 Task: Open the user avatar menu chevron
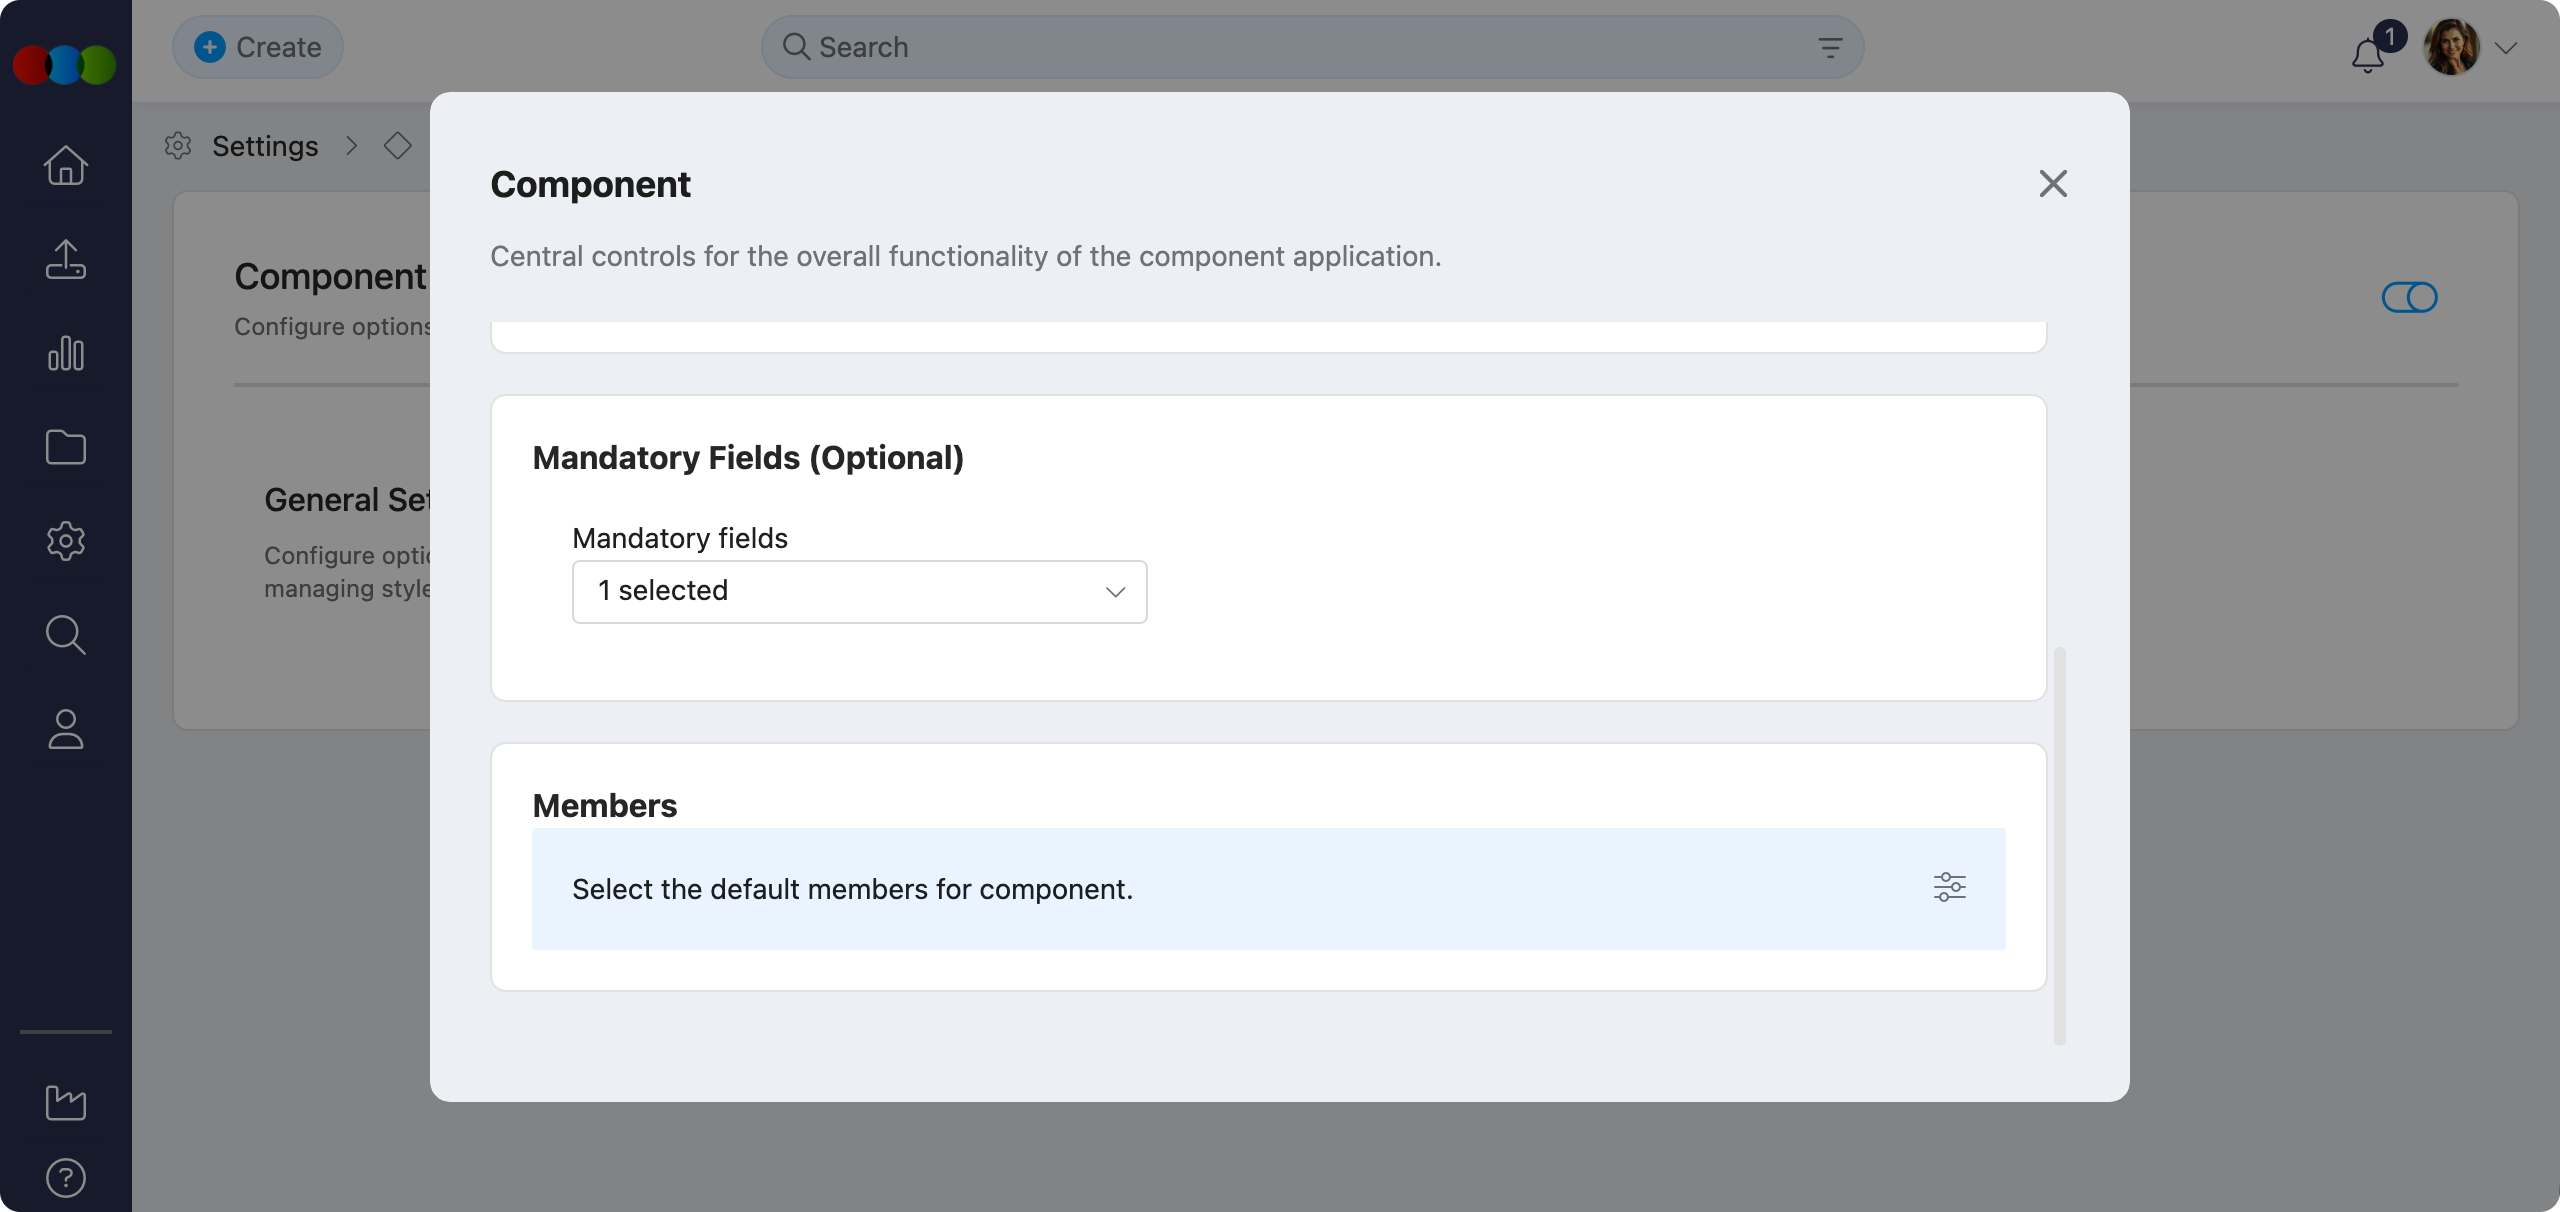click(x=2505, y=48)
